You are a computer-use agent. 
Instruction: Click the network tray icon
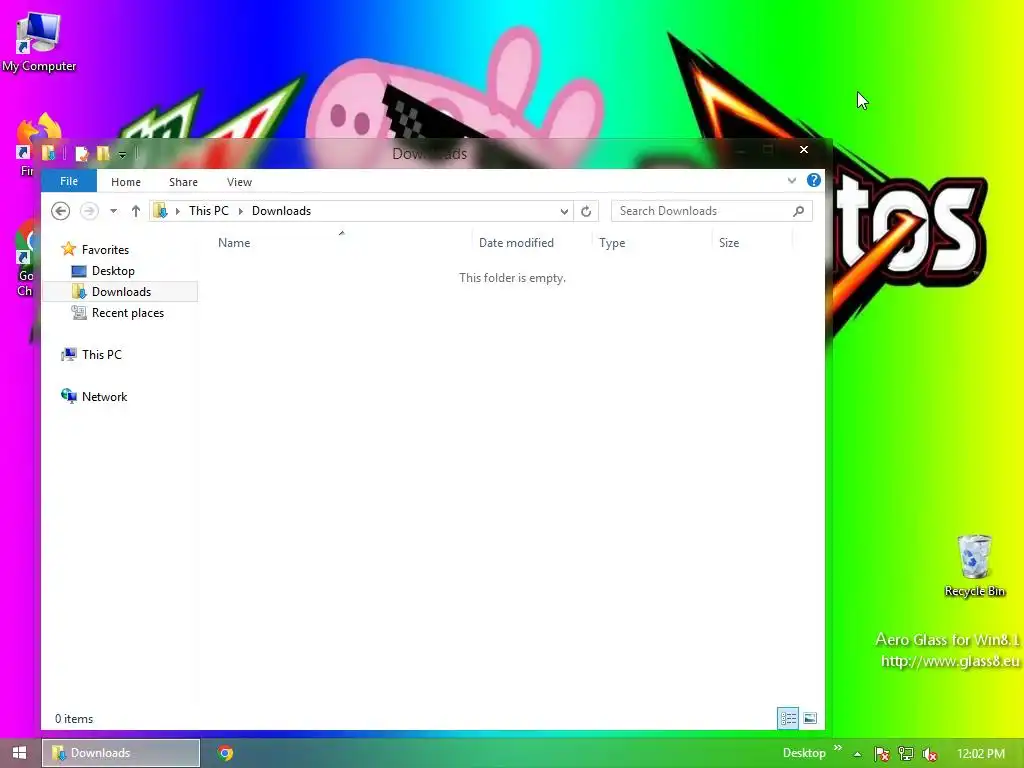(x=905, y=754)
